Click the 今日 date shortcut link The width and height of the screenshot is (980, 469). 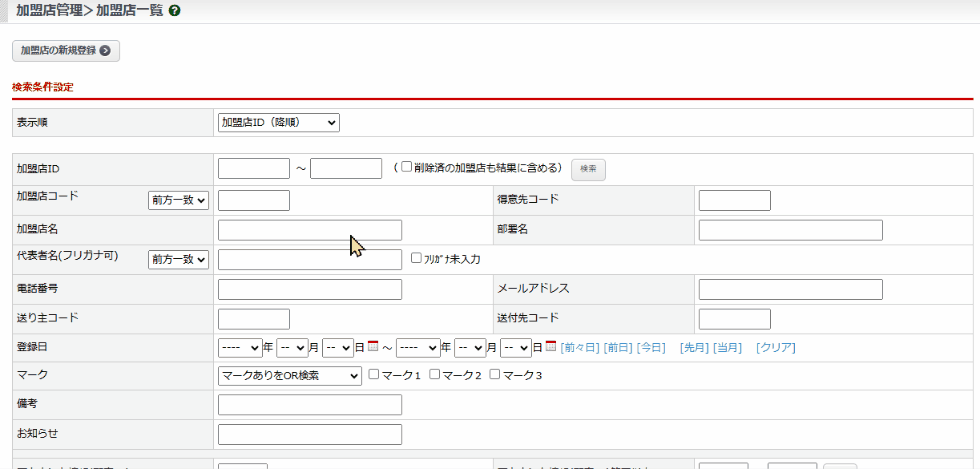651,348
